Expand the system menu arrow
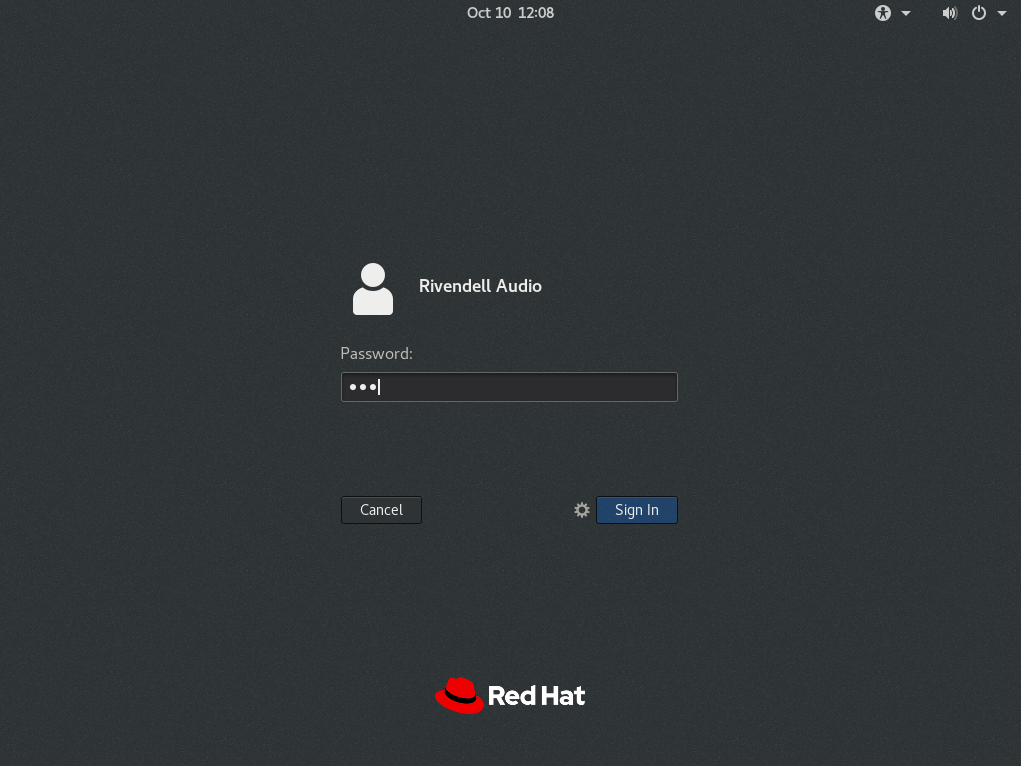This screenshot has height=766, width=1021. 1002,13
